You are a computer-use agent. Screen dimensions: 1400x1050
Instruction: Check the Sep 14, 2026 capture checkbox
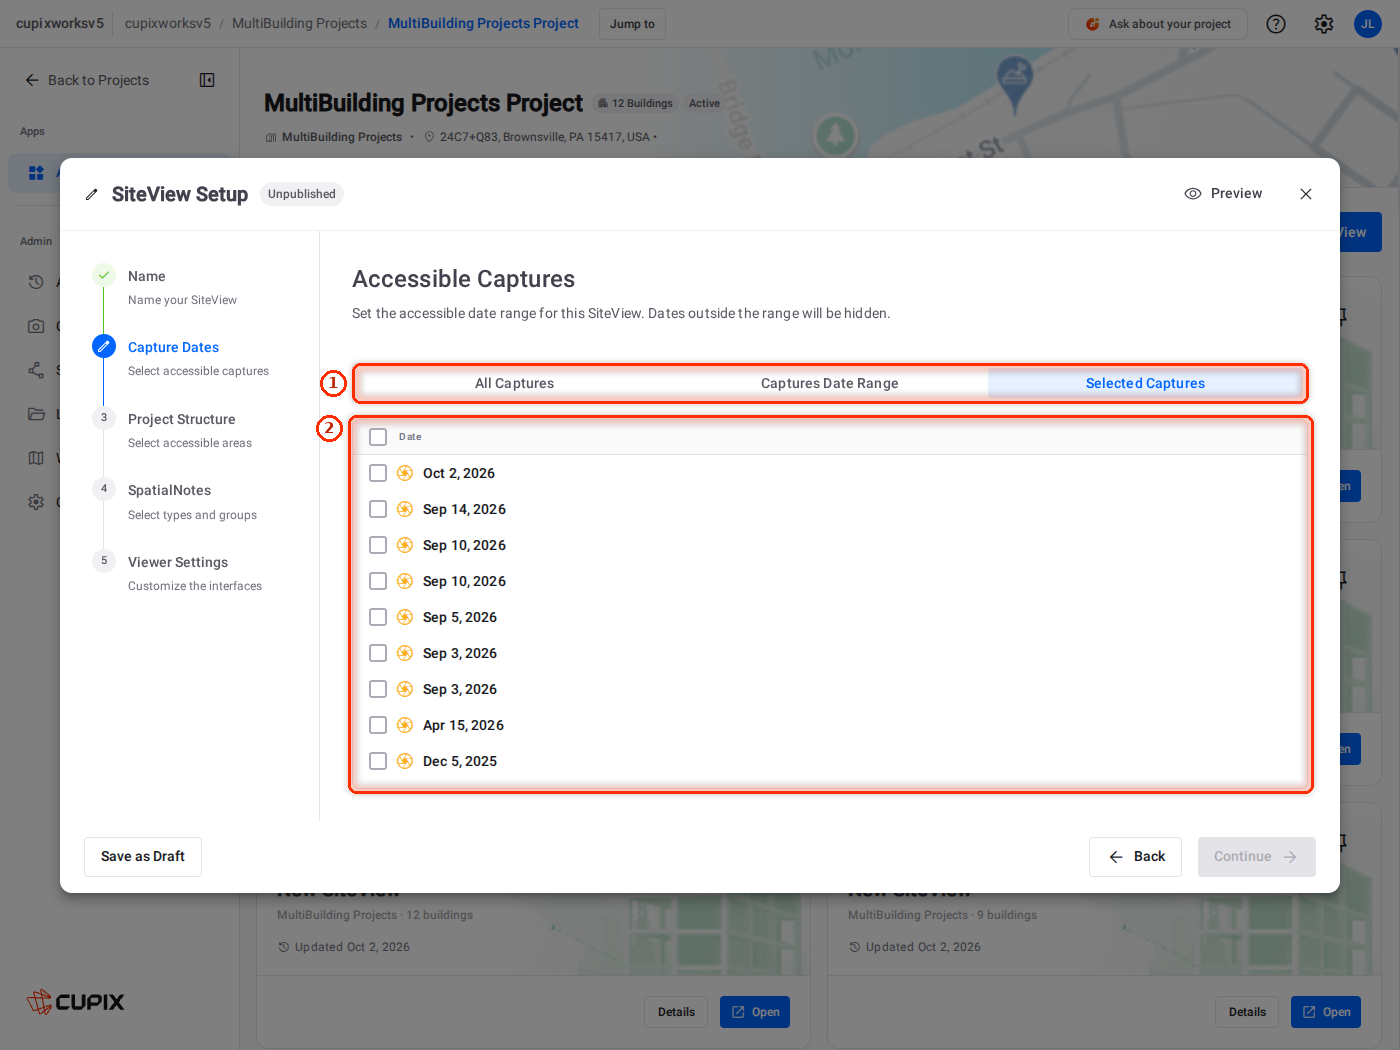(378, 509)
